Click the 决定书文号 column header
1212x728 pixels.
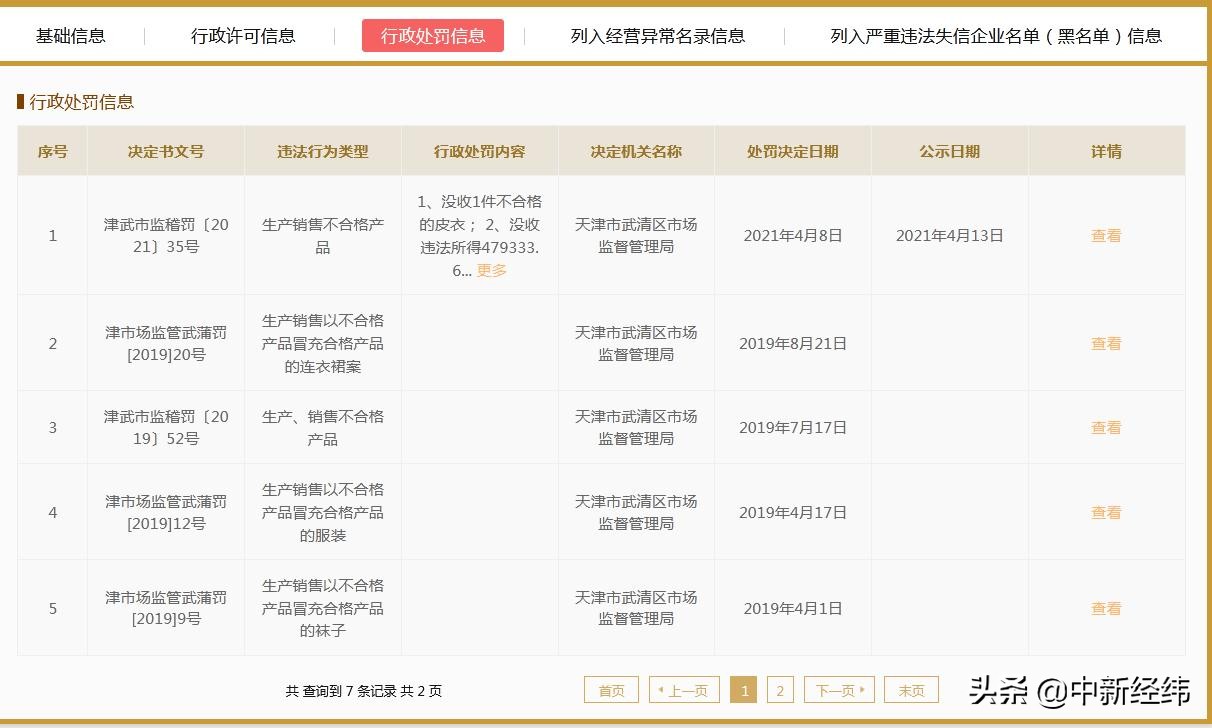coord(164,150)
